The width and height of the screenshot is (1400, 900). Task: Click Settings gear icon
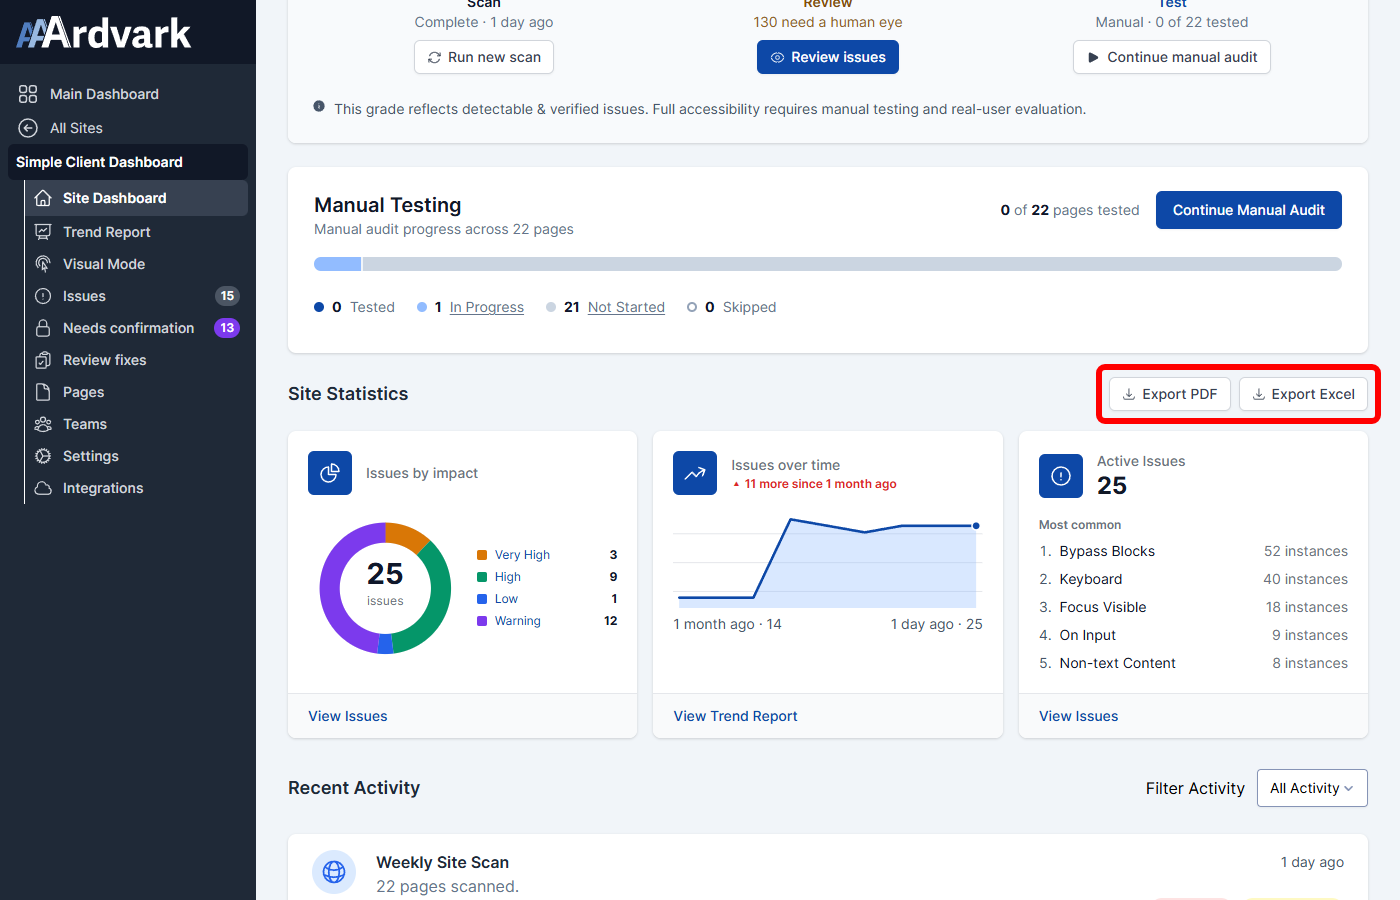coord(43,456)
